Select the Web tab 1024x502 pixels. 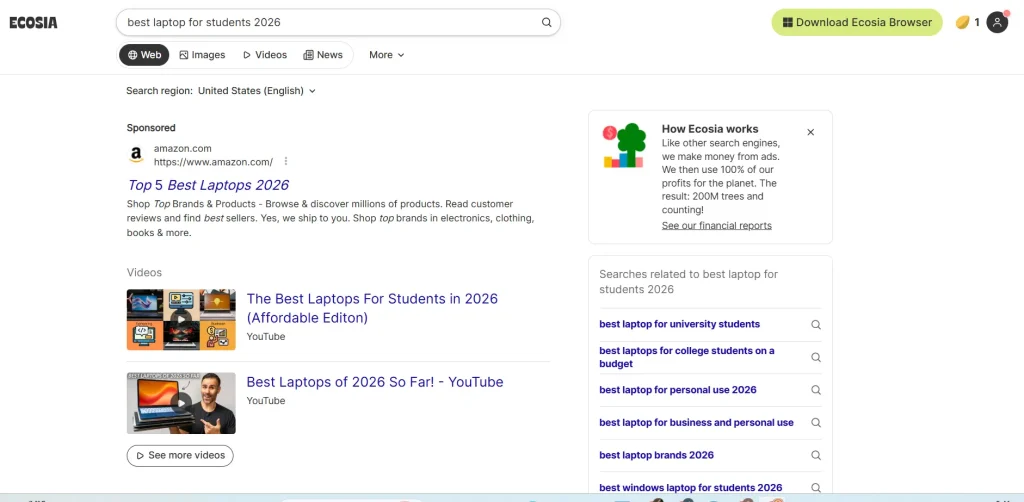coord(144,55)
